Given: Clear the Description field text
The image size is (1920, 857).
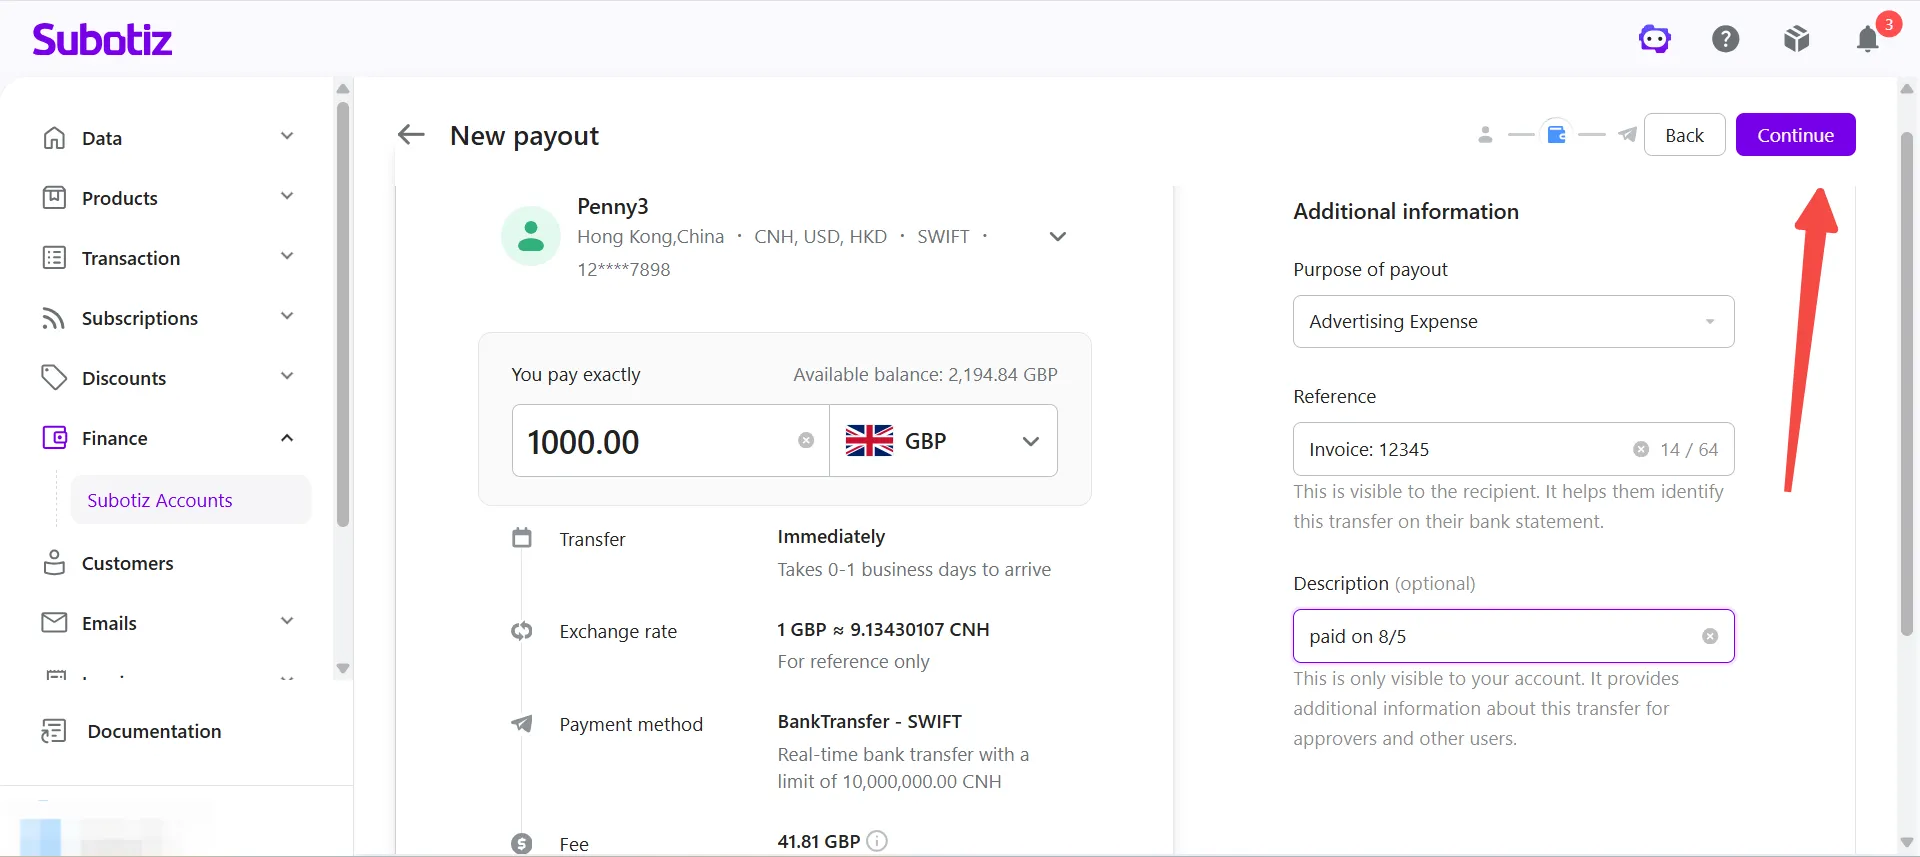Looking at the screenshot, I should [1710, 636].
